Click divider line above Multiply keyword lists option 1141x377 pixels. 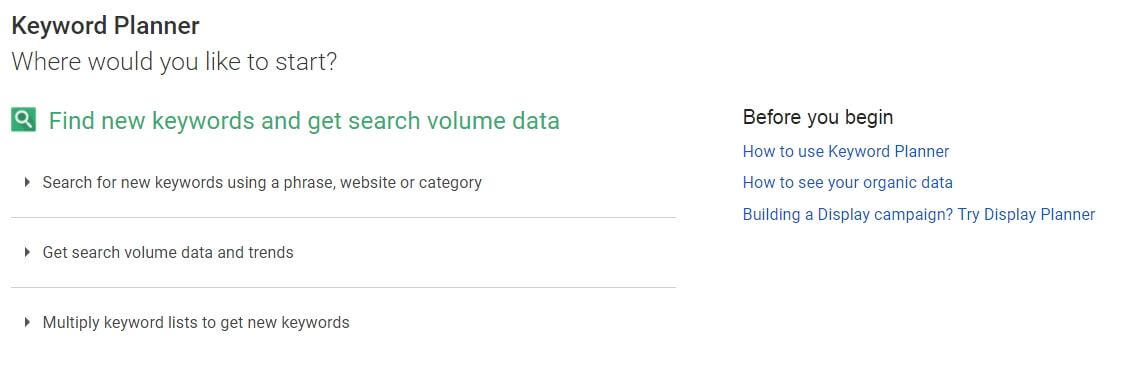(x=343, y=287)
